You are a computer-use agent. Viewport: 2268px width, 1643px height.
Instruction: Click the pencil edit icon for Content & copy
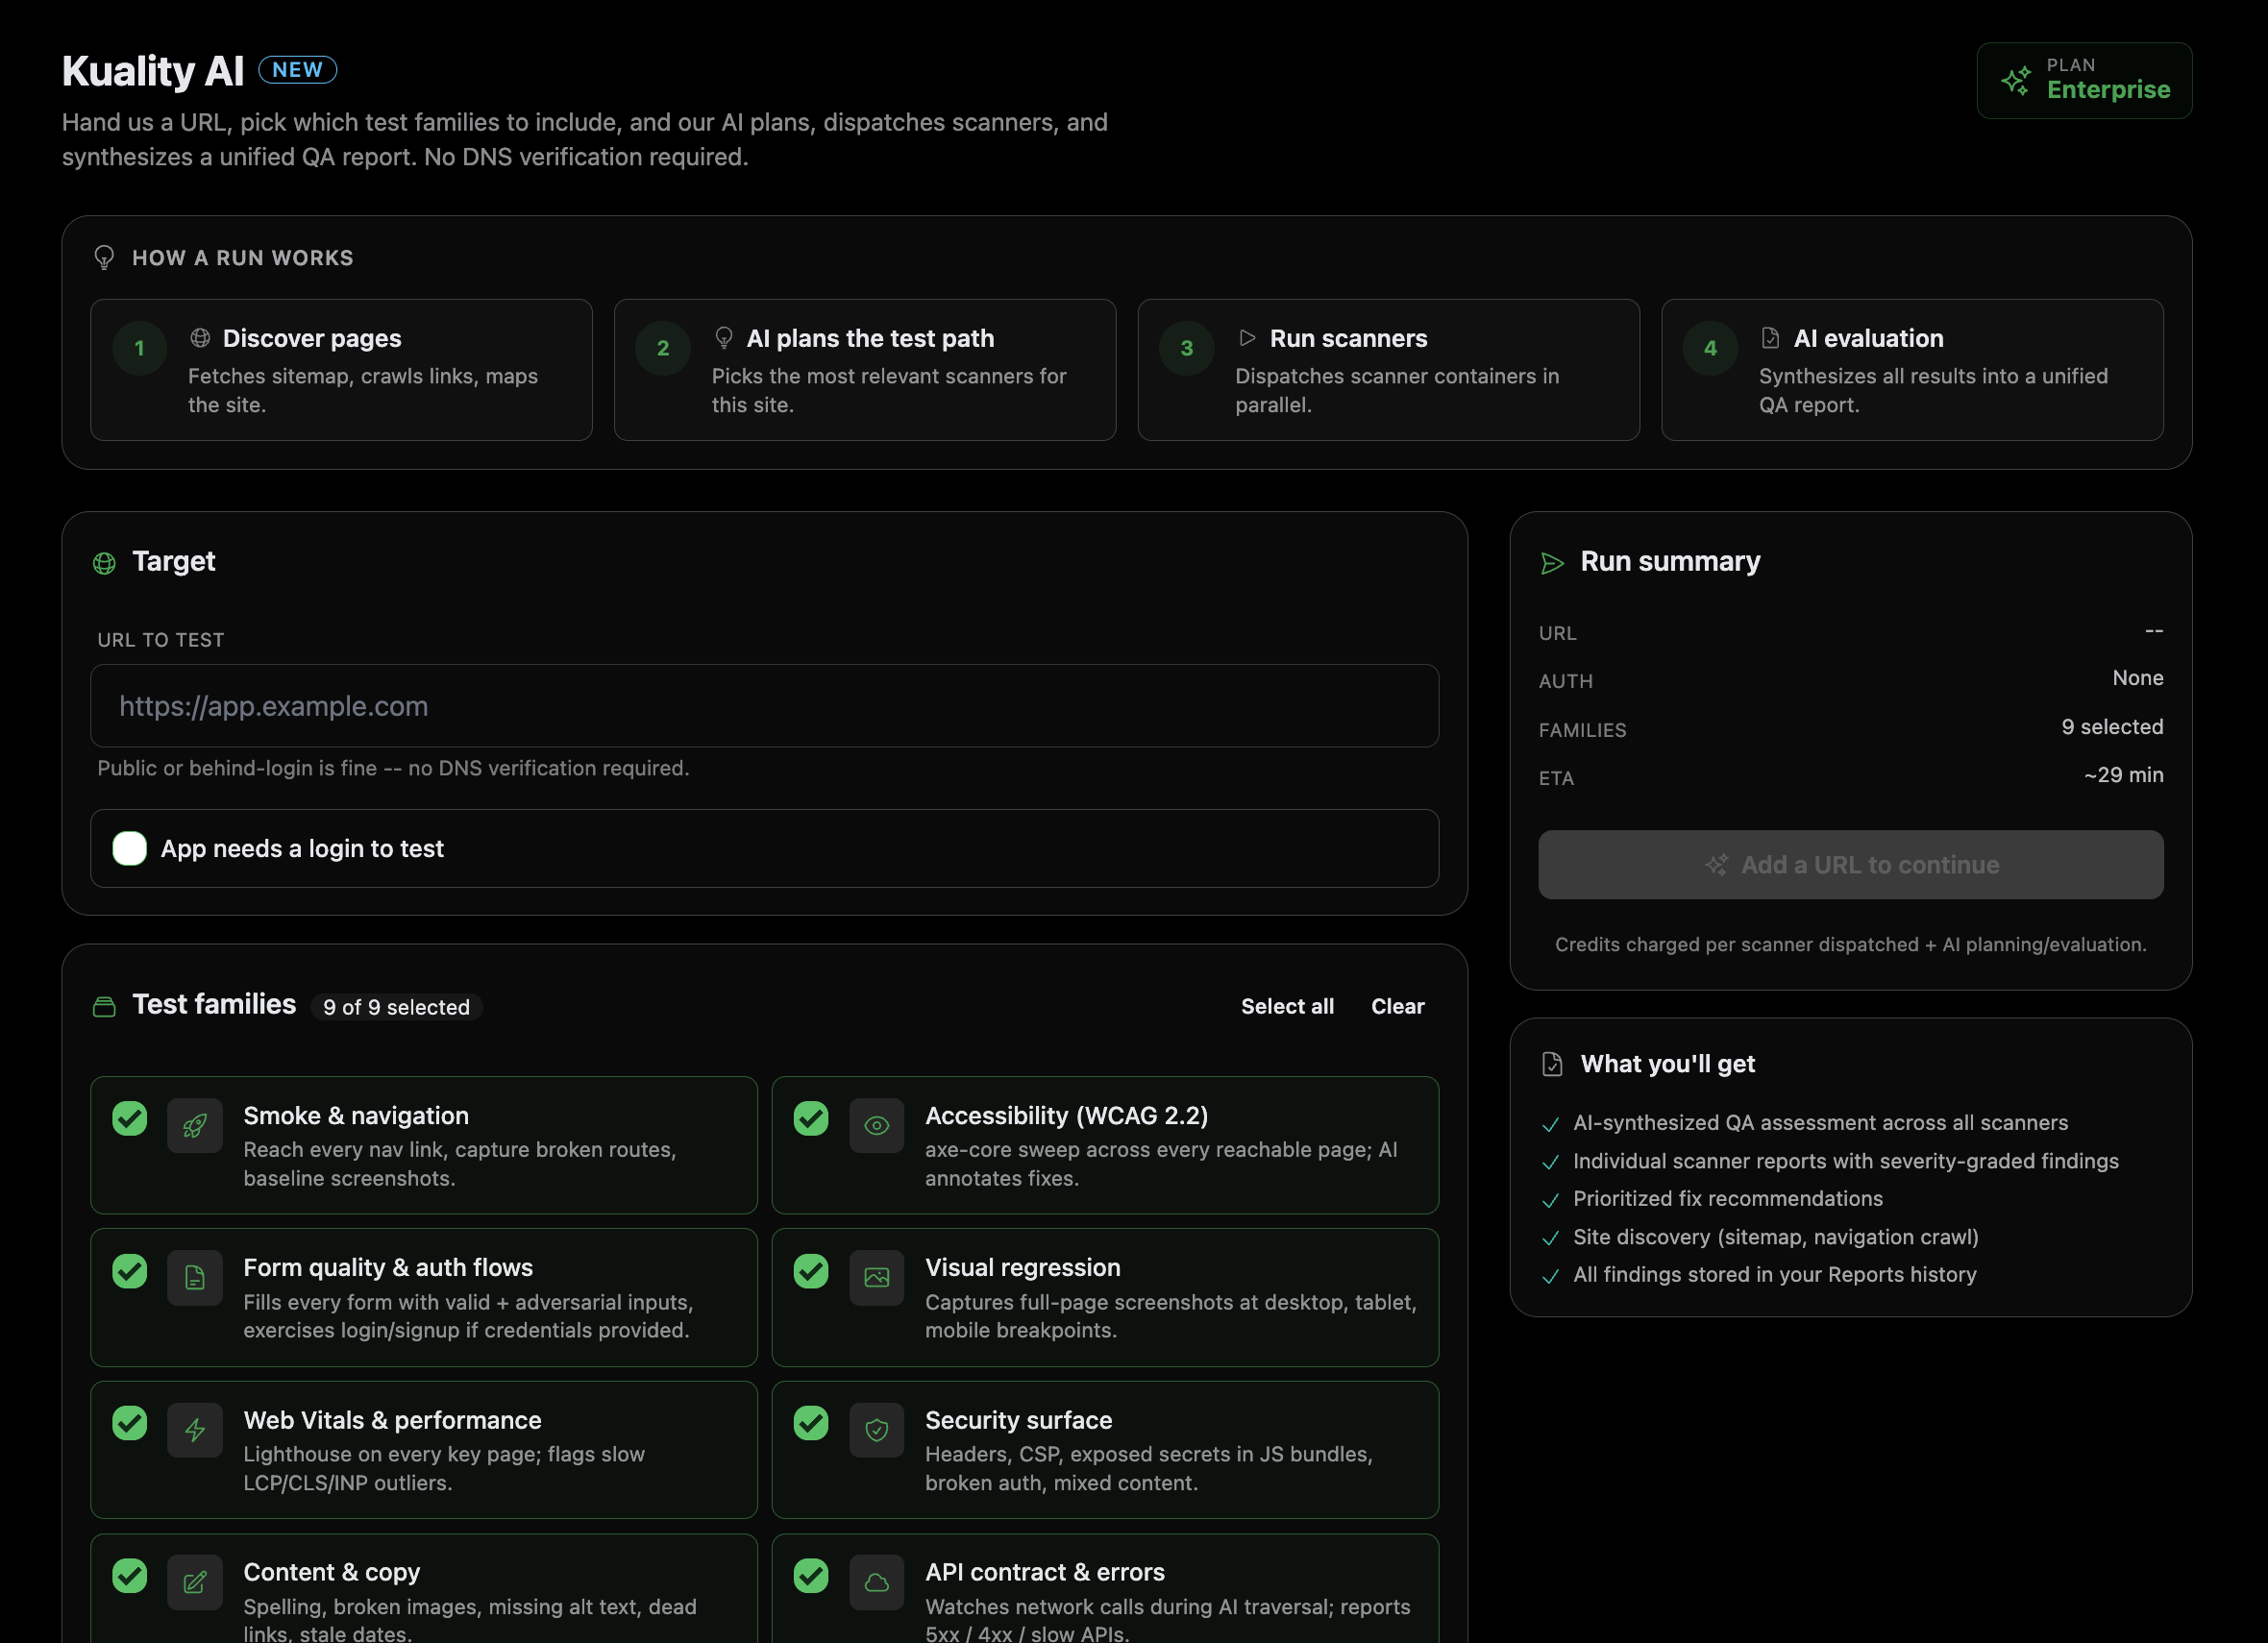pos(195,1582)
